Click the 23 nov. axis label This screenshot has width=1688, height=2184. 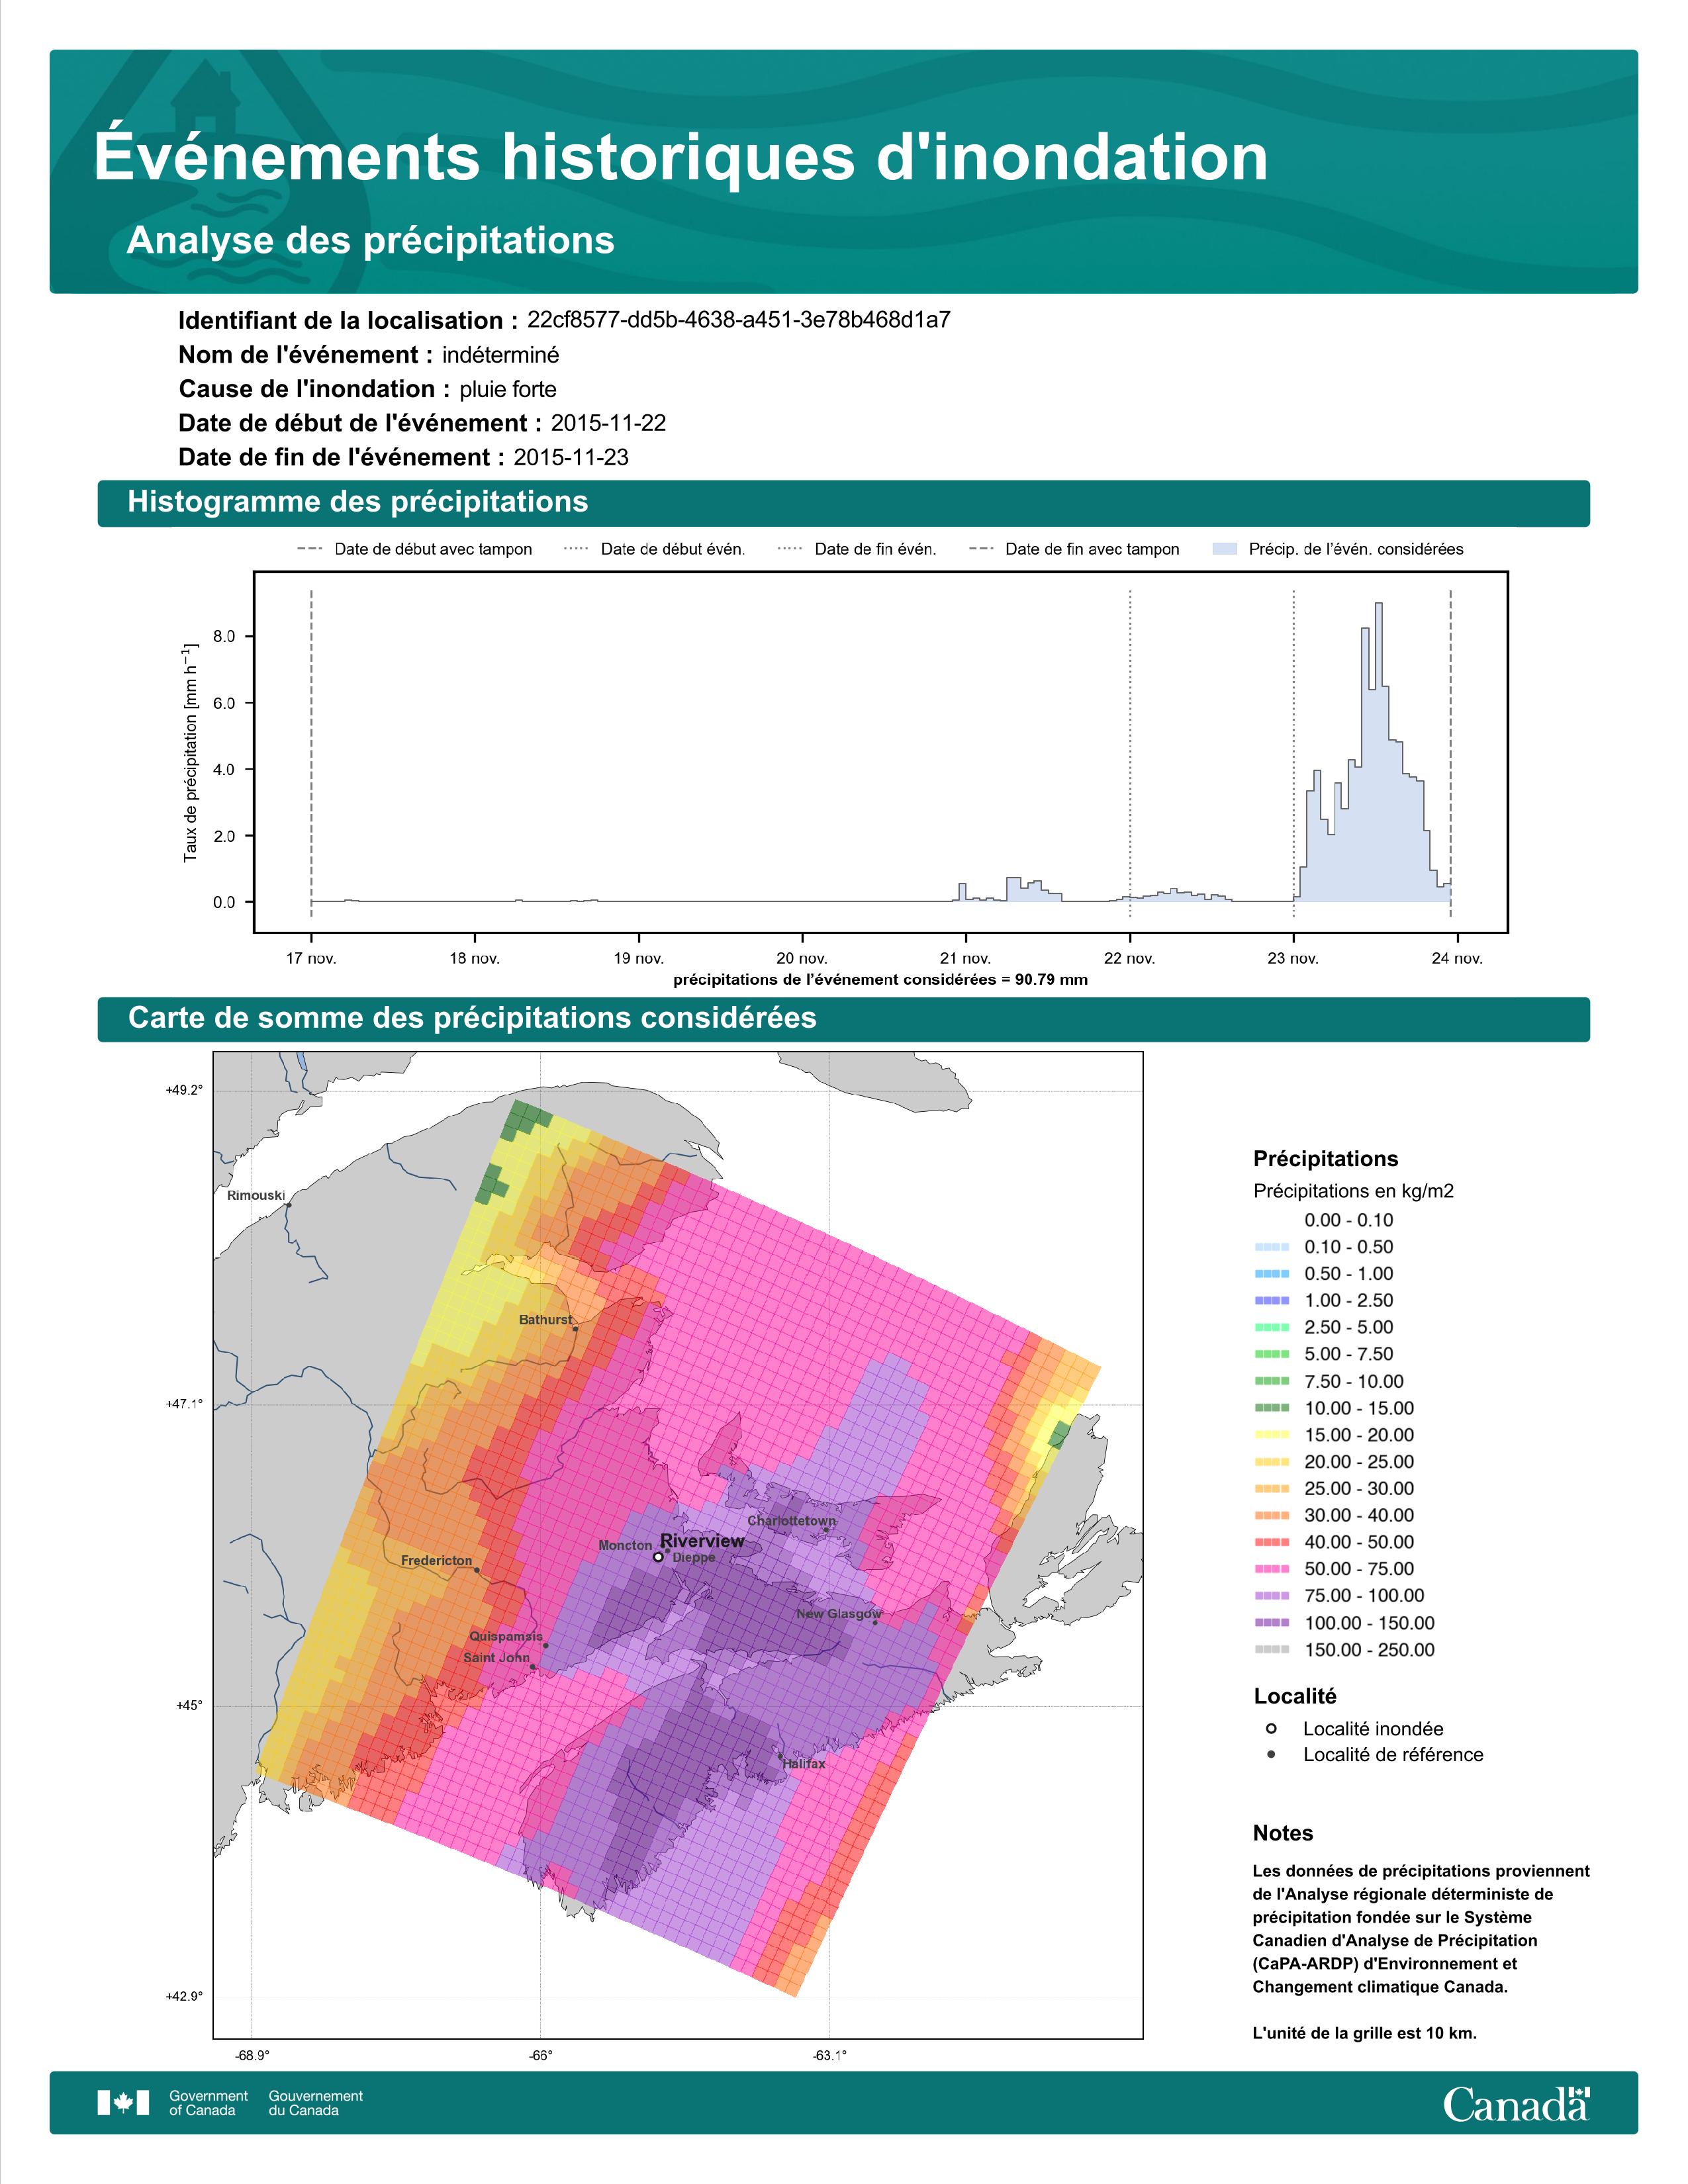pos(1293,958)
